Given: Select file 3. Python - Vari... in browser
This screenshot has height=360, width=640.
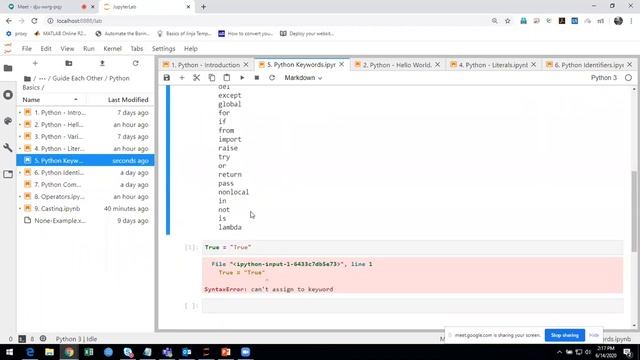Looking at the screenshot, I should (85, 136).
